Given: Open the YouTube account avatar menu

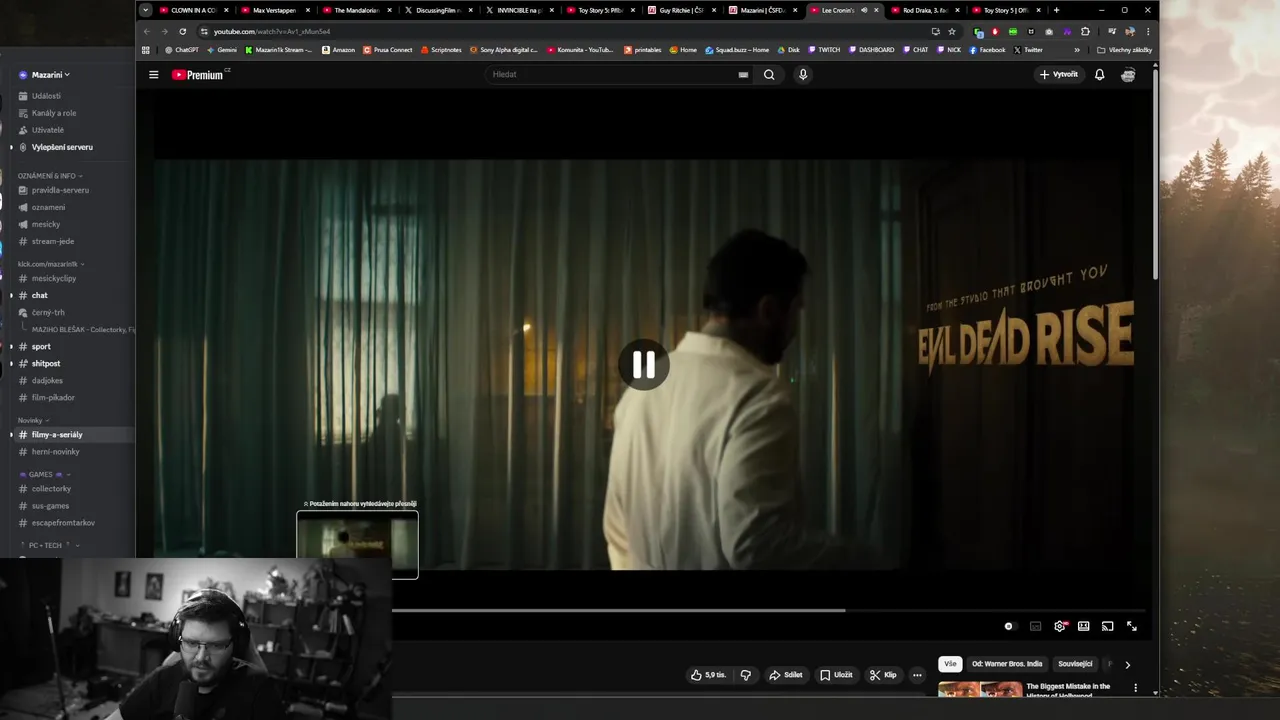Looking at the screenshot, I should [x=1128, y=74].
